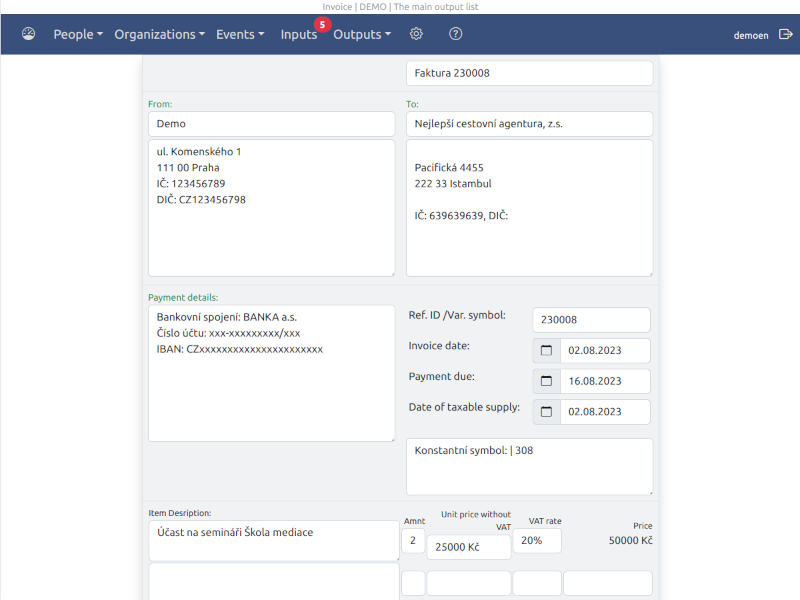
Task: Open the dashboard gauge icon
Action: pos(29,34)
